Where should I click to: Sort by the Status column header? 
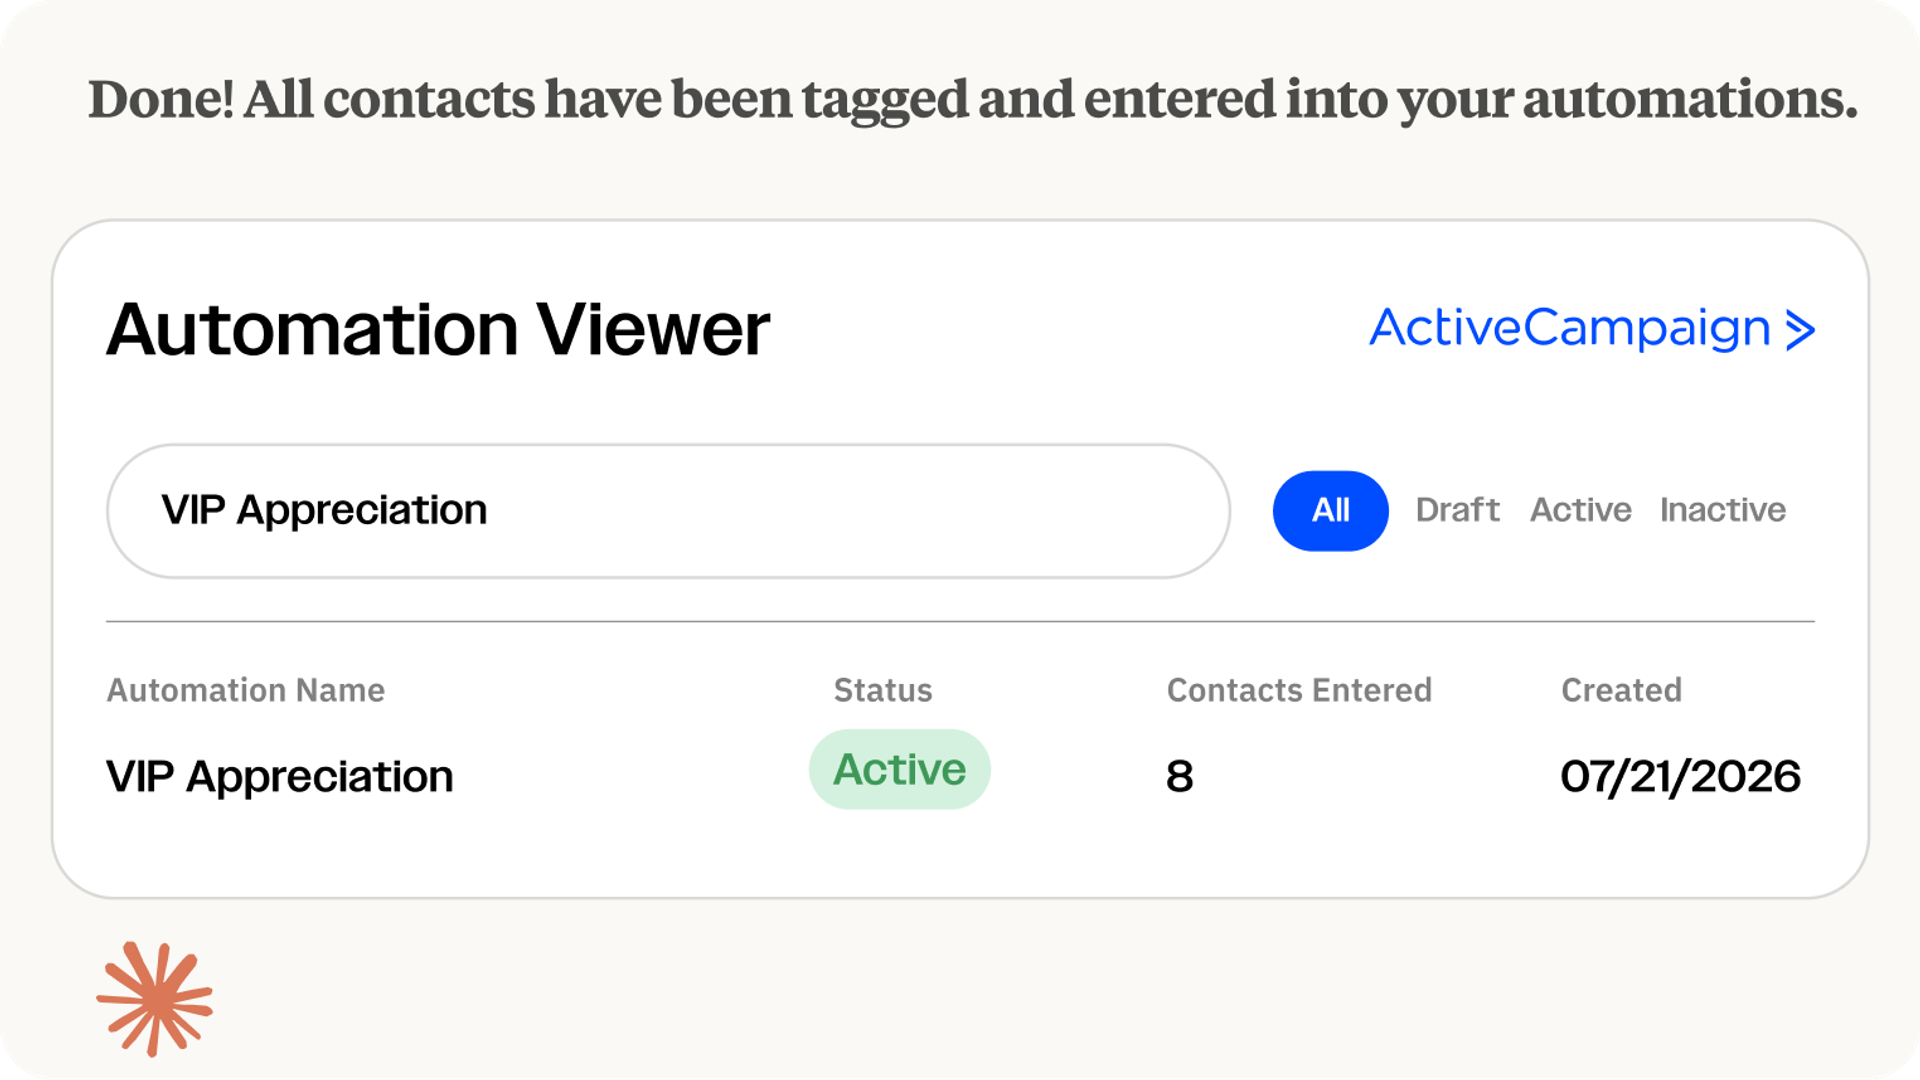coord(883,690)
